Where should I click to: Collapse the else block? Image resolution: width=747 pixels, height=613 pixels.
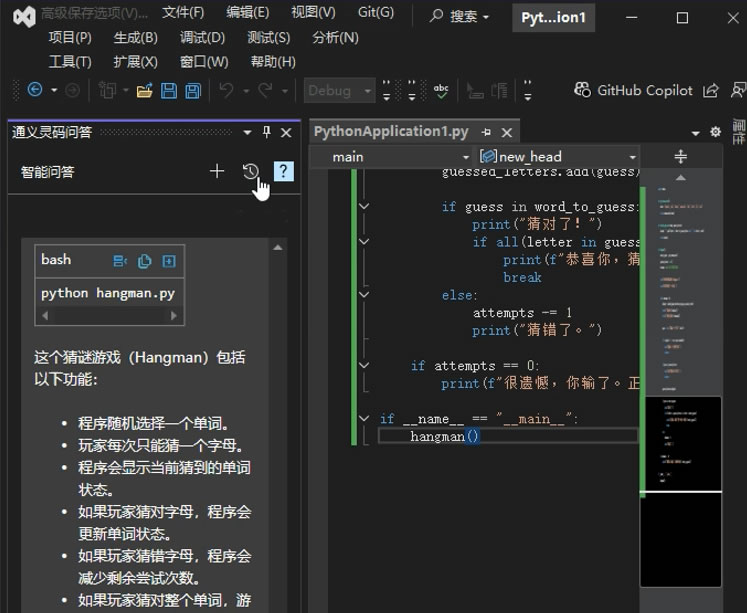click(x=364, y=294)
